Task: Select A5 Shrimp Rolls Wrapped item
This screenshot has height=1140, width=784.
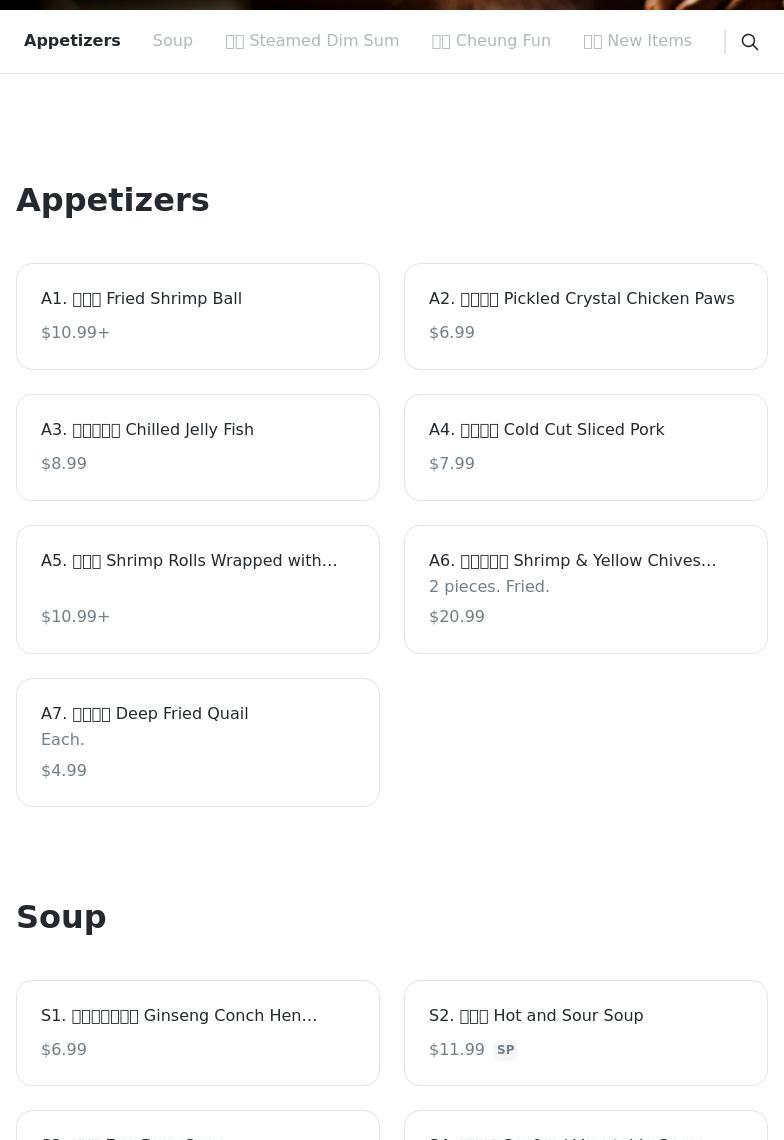Action: pyautogui.click(x=198, y=589)
